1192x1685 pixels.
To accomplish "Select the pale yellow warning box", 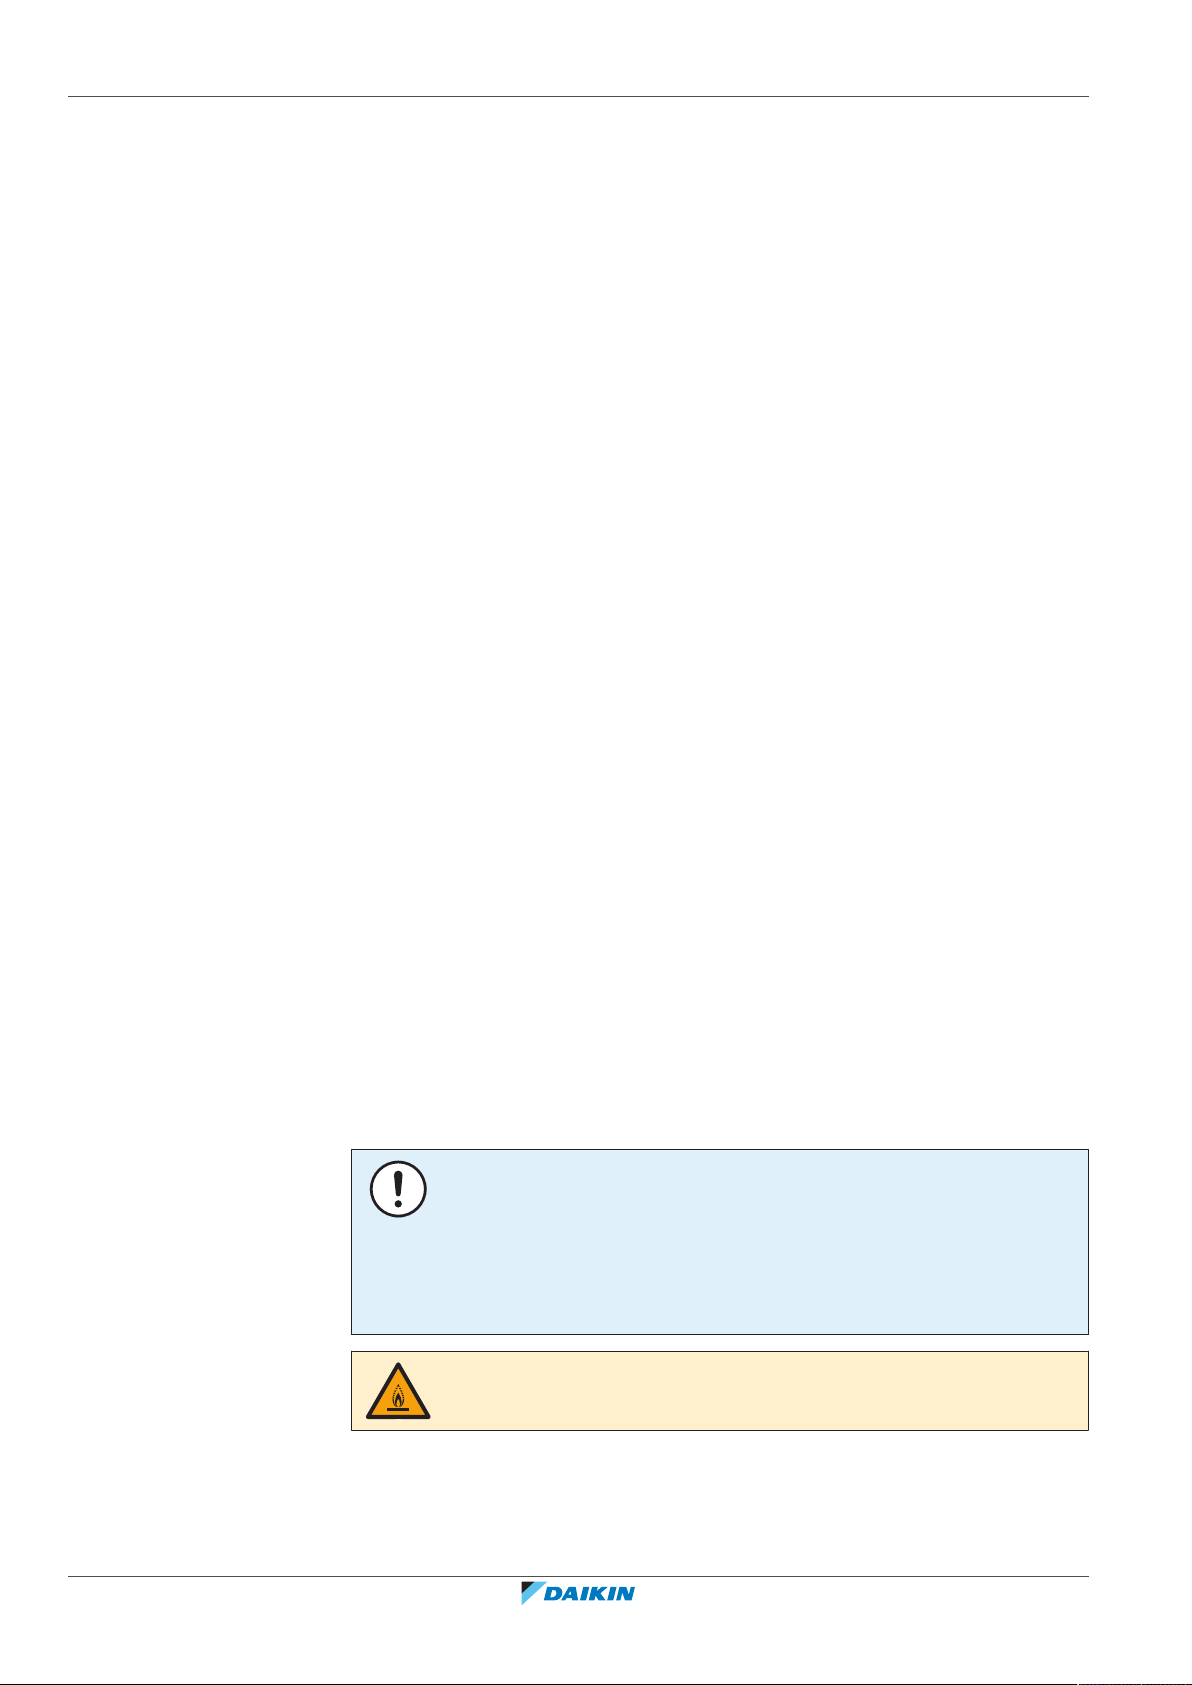I will tap(719, 1391).
